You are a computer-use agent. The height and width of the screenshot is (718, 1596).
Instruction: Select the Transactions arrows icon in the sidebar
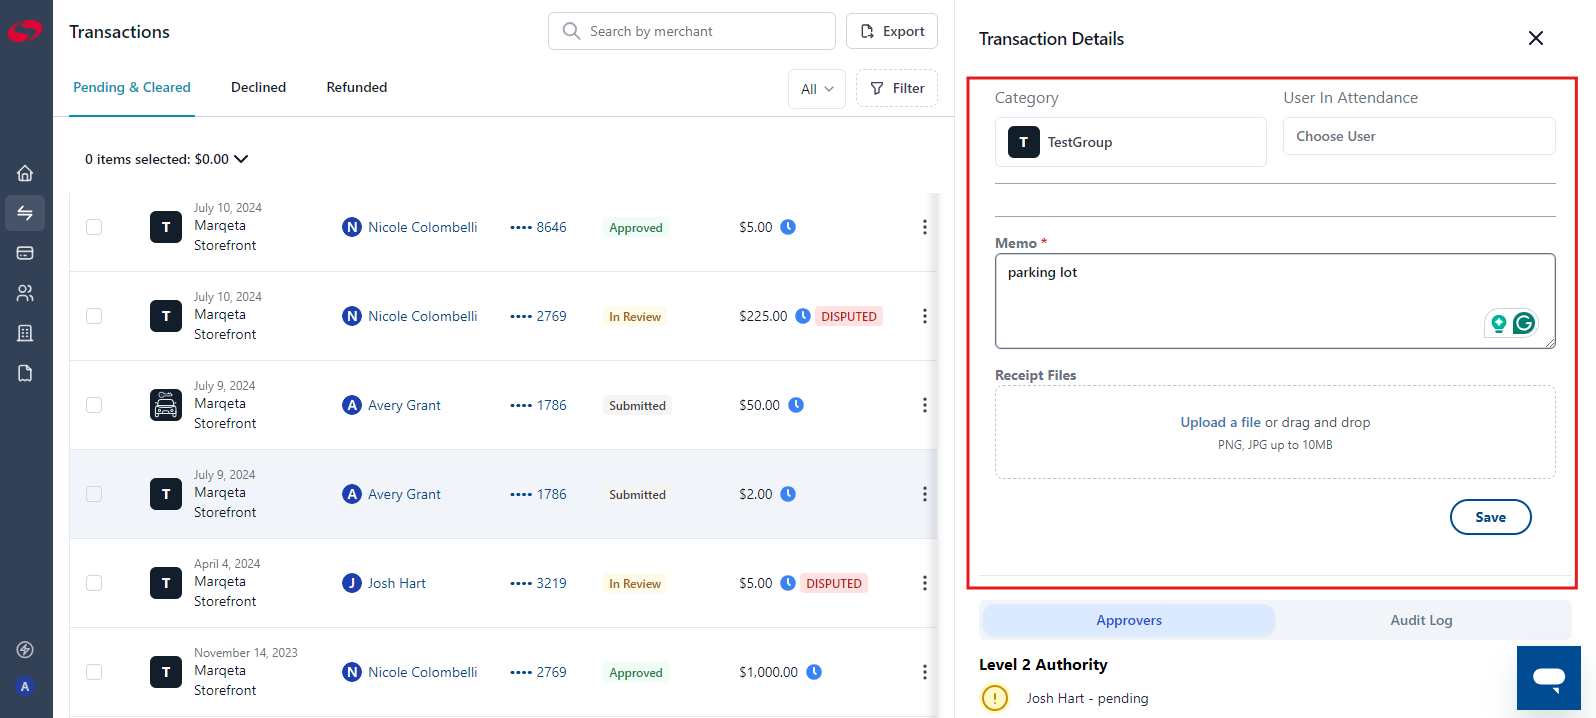25,213
